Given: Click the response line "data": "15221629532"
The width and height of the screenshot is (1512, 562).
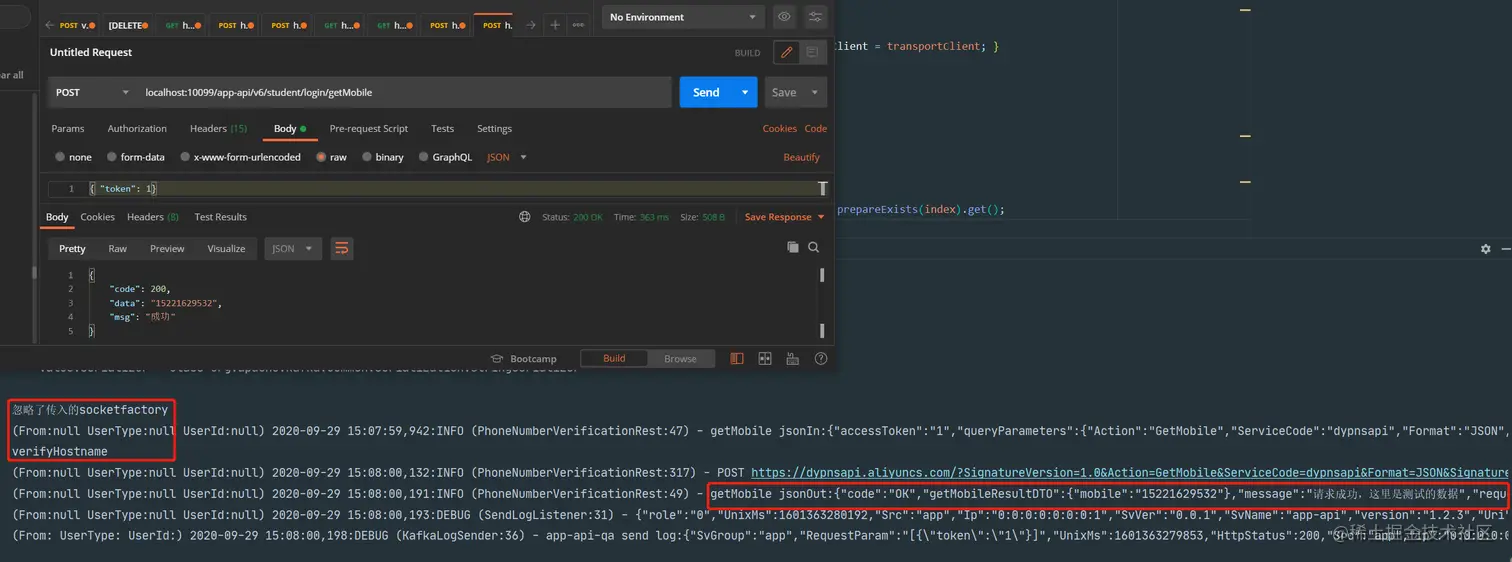Looking at the screenshot, I should [x=165, y=302].
